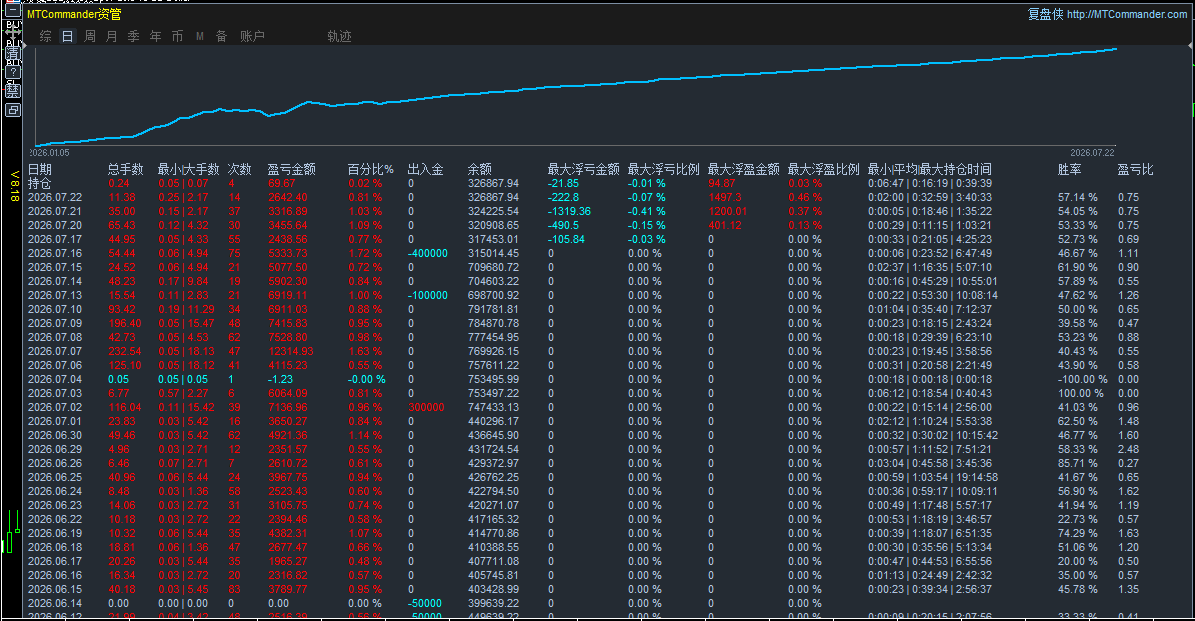Image resolution: width=1195 pixels, height=621 pixels.
Task: Click the 轨迹 track button
Action: 339,36
